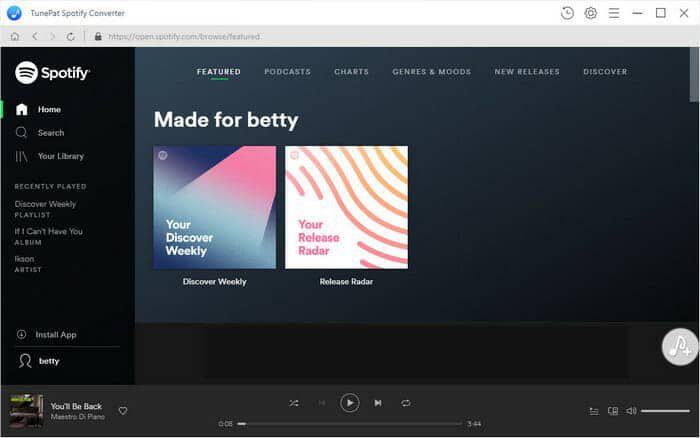Play the current track
Viewport: 700px width, 438px height.
point(350,403)
